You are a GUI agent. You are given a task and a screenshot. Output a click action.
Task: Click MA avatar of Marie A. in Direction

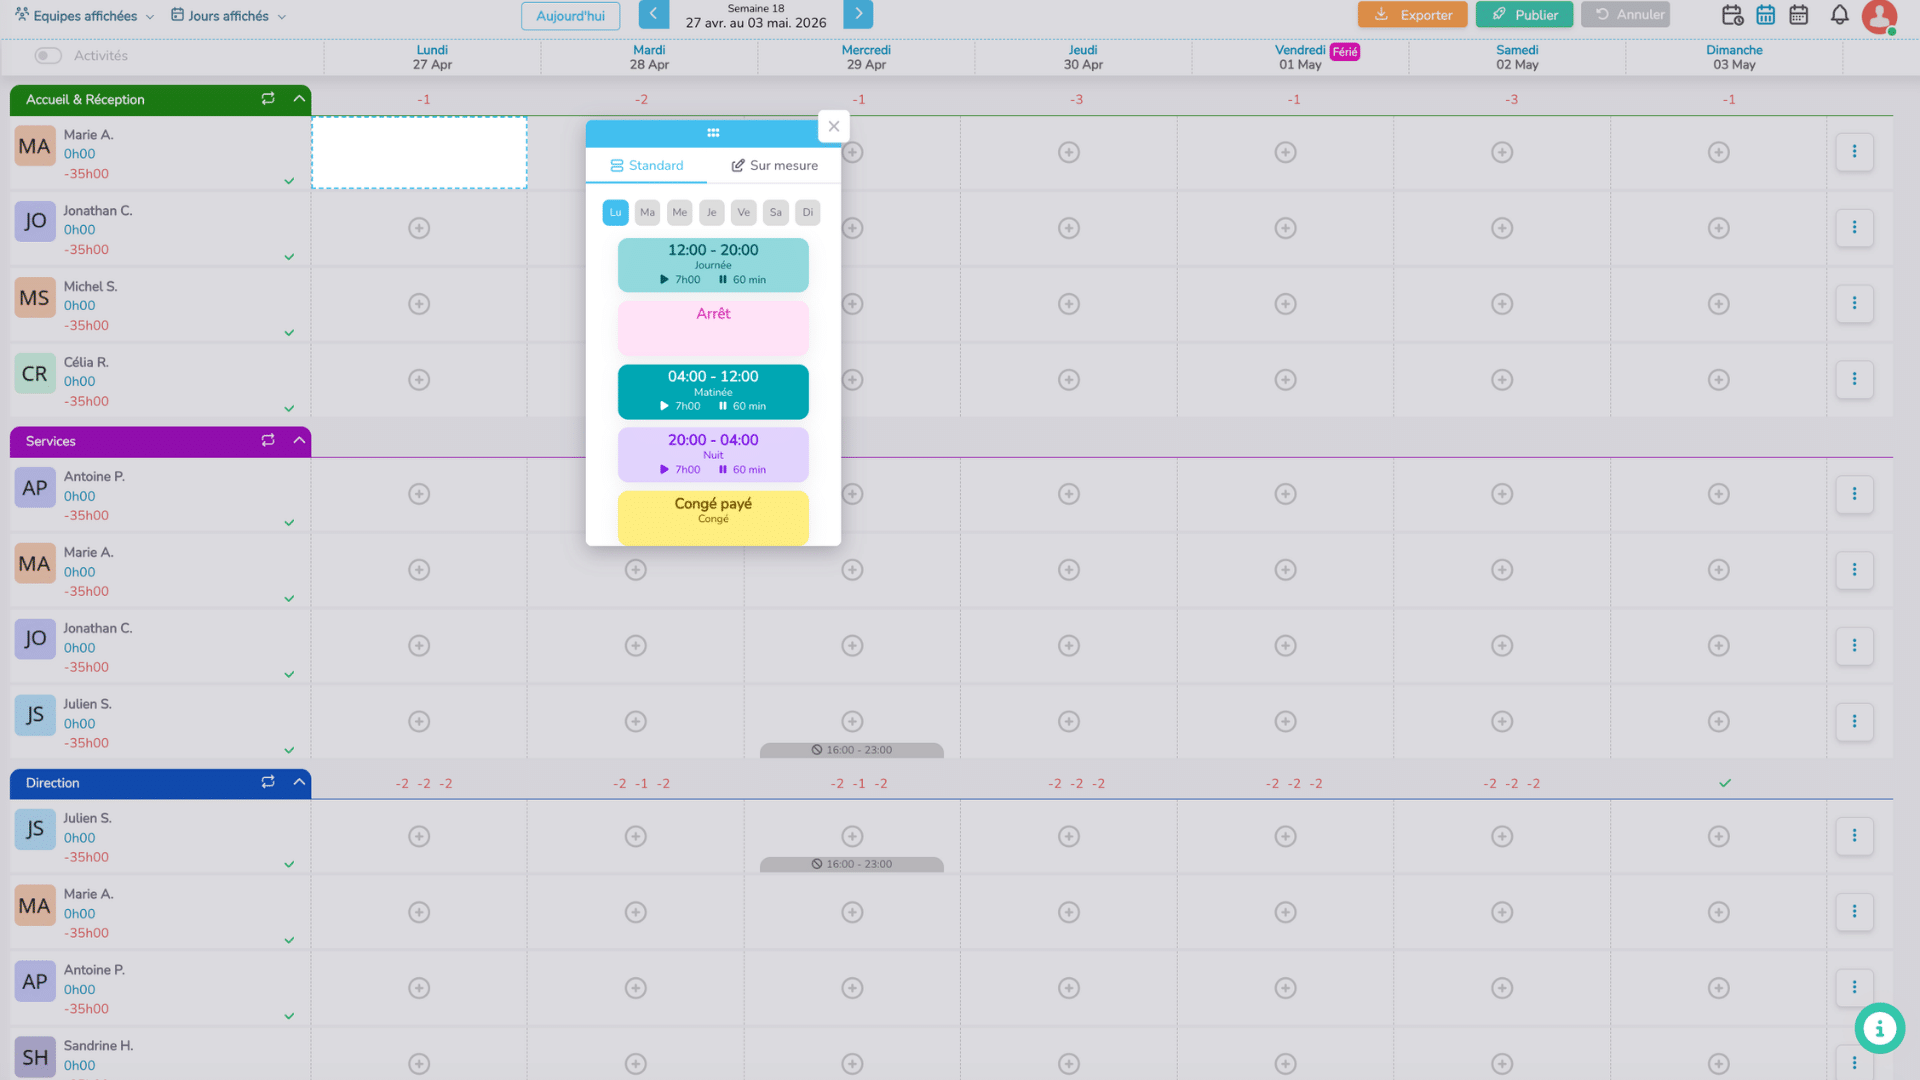click(x=35, y=906)
